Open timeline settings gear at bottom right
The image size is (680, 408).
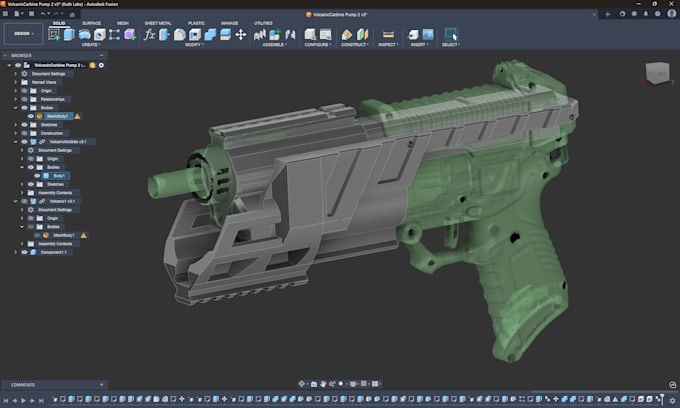coord(673,401)
